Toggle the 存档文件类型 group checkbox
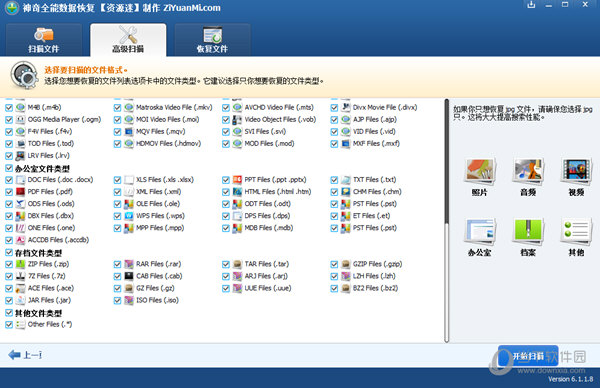The width and height of the screenshot is (600, 388). click(9, 252)
